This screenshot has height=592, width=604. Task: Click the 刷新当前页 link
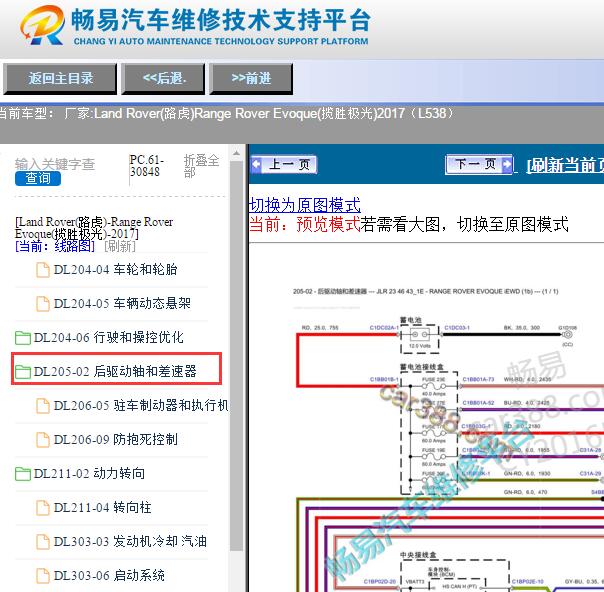[x=565, y=165]
